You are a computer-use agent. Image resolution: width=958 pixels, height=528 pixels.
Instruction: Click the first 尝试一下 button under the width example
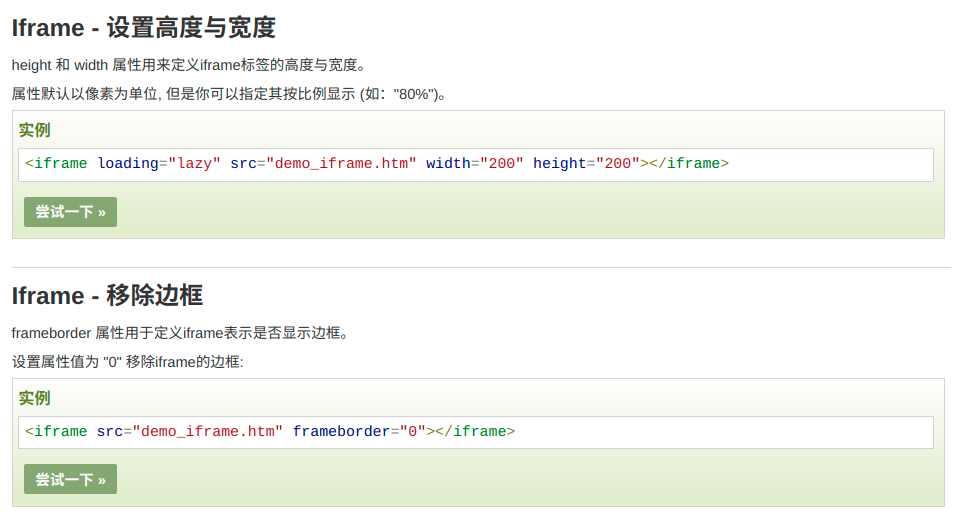pos(70,212)
